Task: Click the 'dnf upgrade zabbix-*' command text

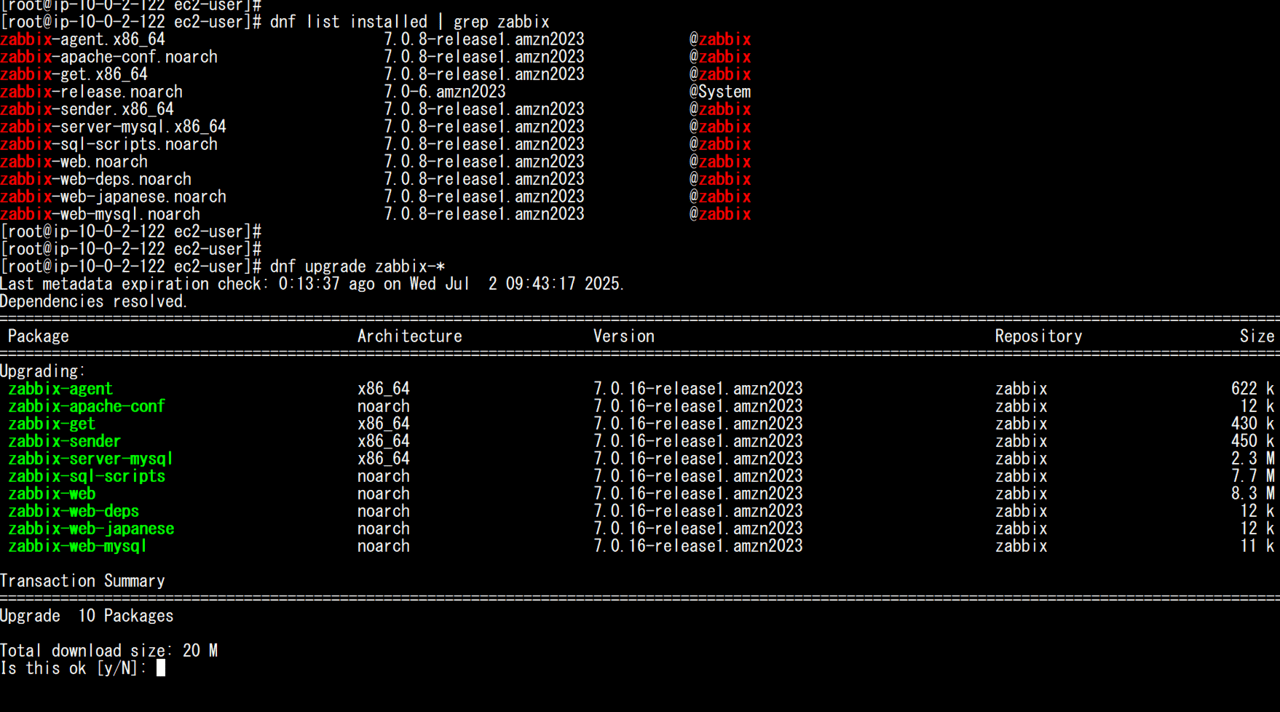Action: pyautogui.click(x=357, y=266)
